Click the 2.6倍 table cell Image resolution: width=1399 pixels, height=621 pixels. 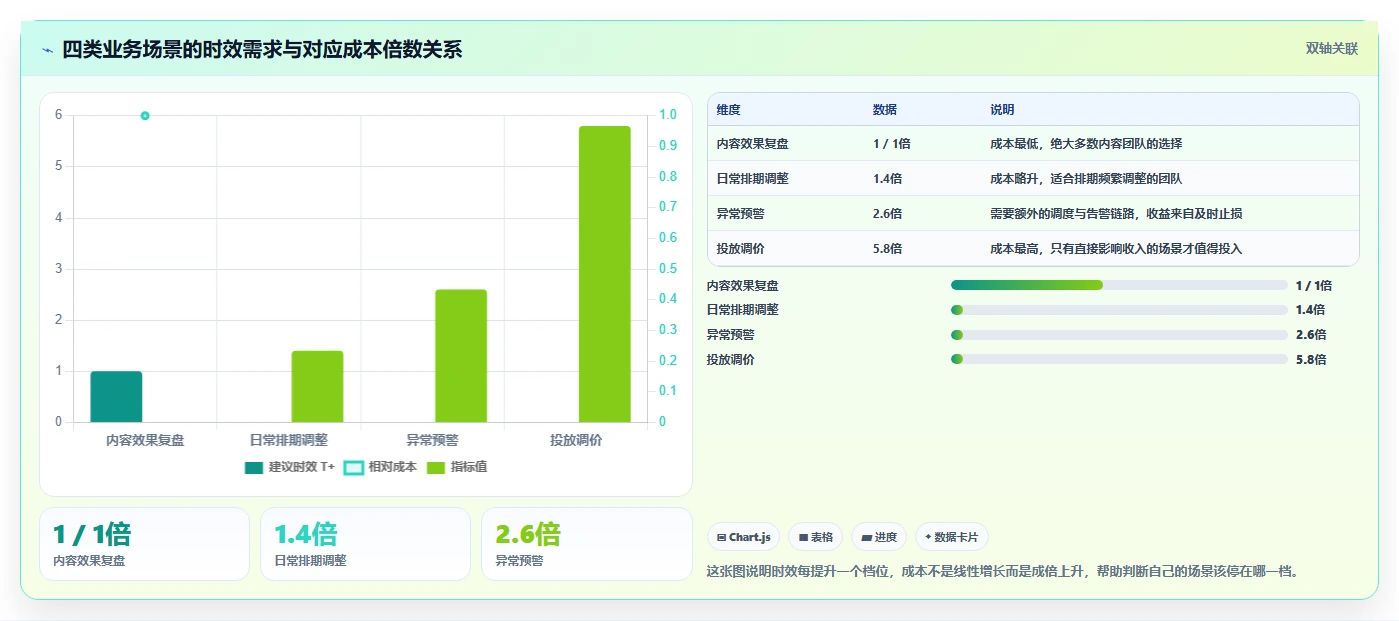(x=888, y=214)
